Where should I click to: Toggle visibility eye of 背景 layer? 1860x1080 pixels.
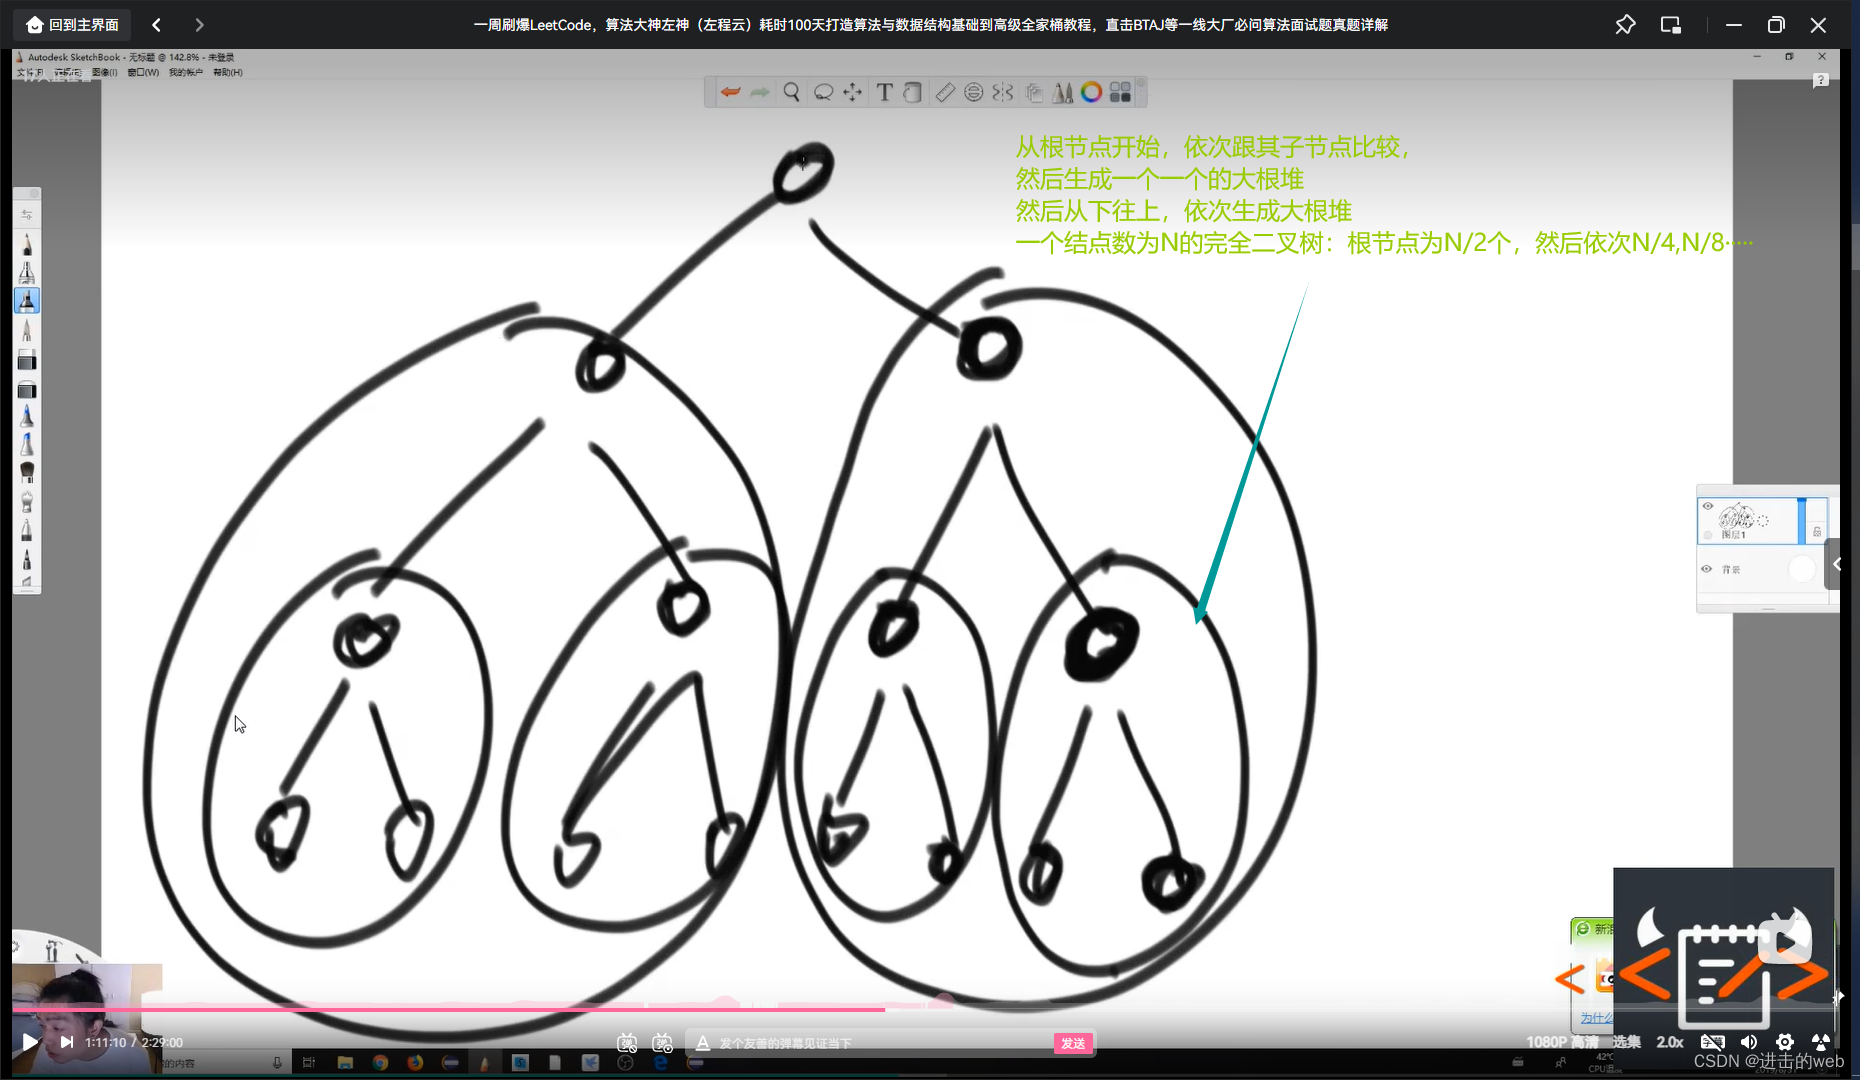coord(1707,569)
